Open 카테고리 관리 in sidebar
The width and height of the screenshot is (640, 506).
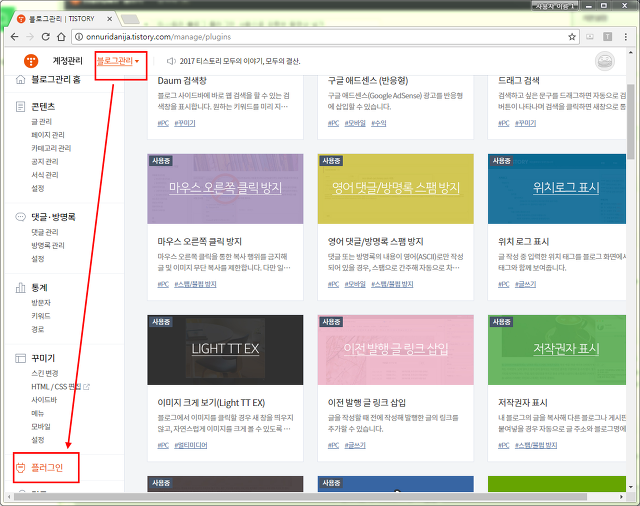(51, 148)
